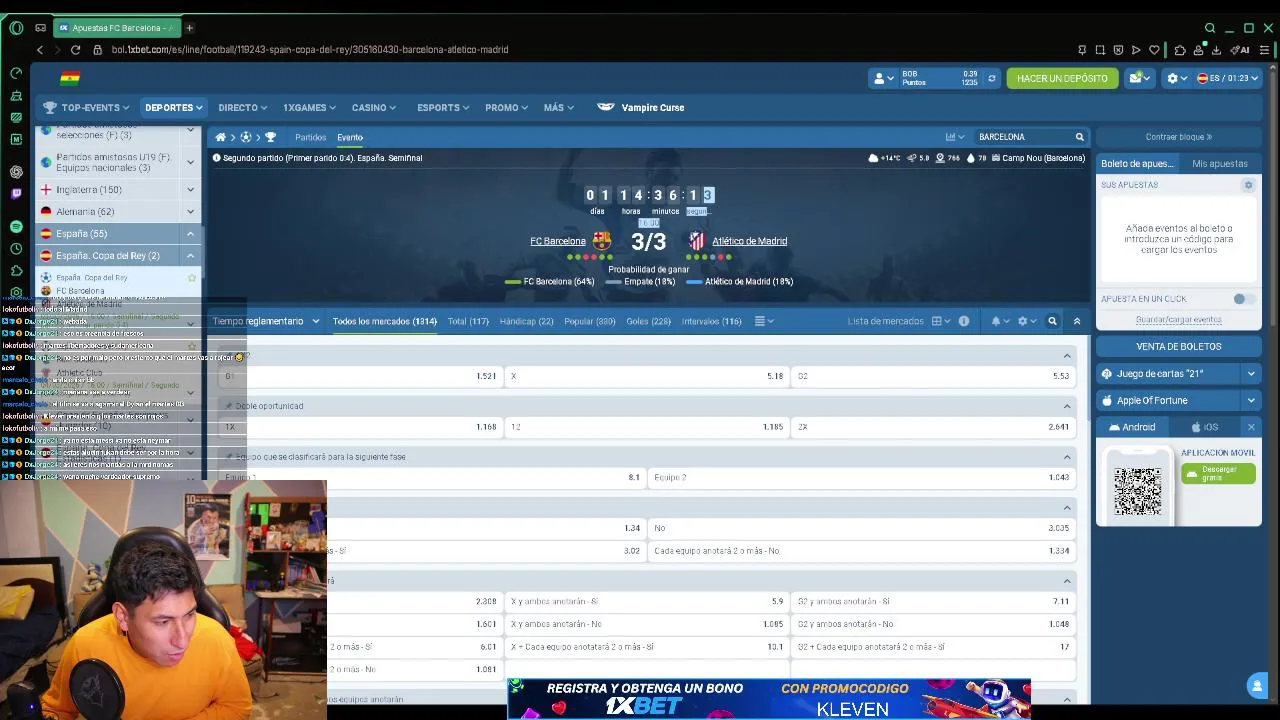The width and height of the screenshot is (1280, 720).
Task: Click the FC Barcelona team crest
Action: click(601, 241)
